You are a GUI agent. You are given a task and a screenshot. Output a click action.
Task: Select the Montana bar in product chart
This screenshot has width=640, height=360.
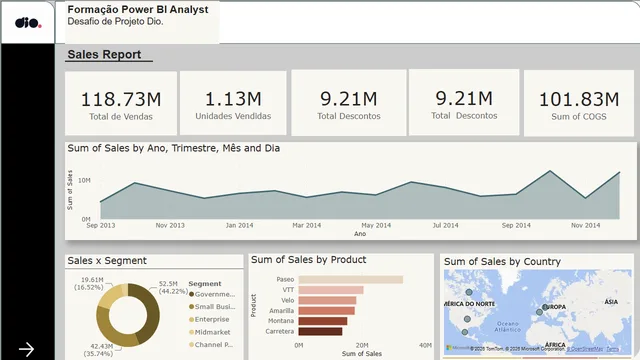pos(323,321)
